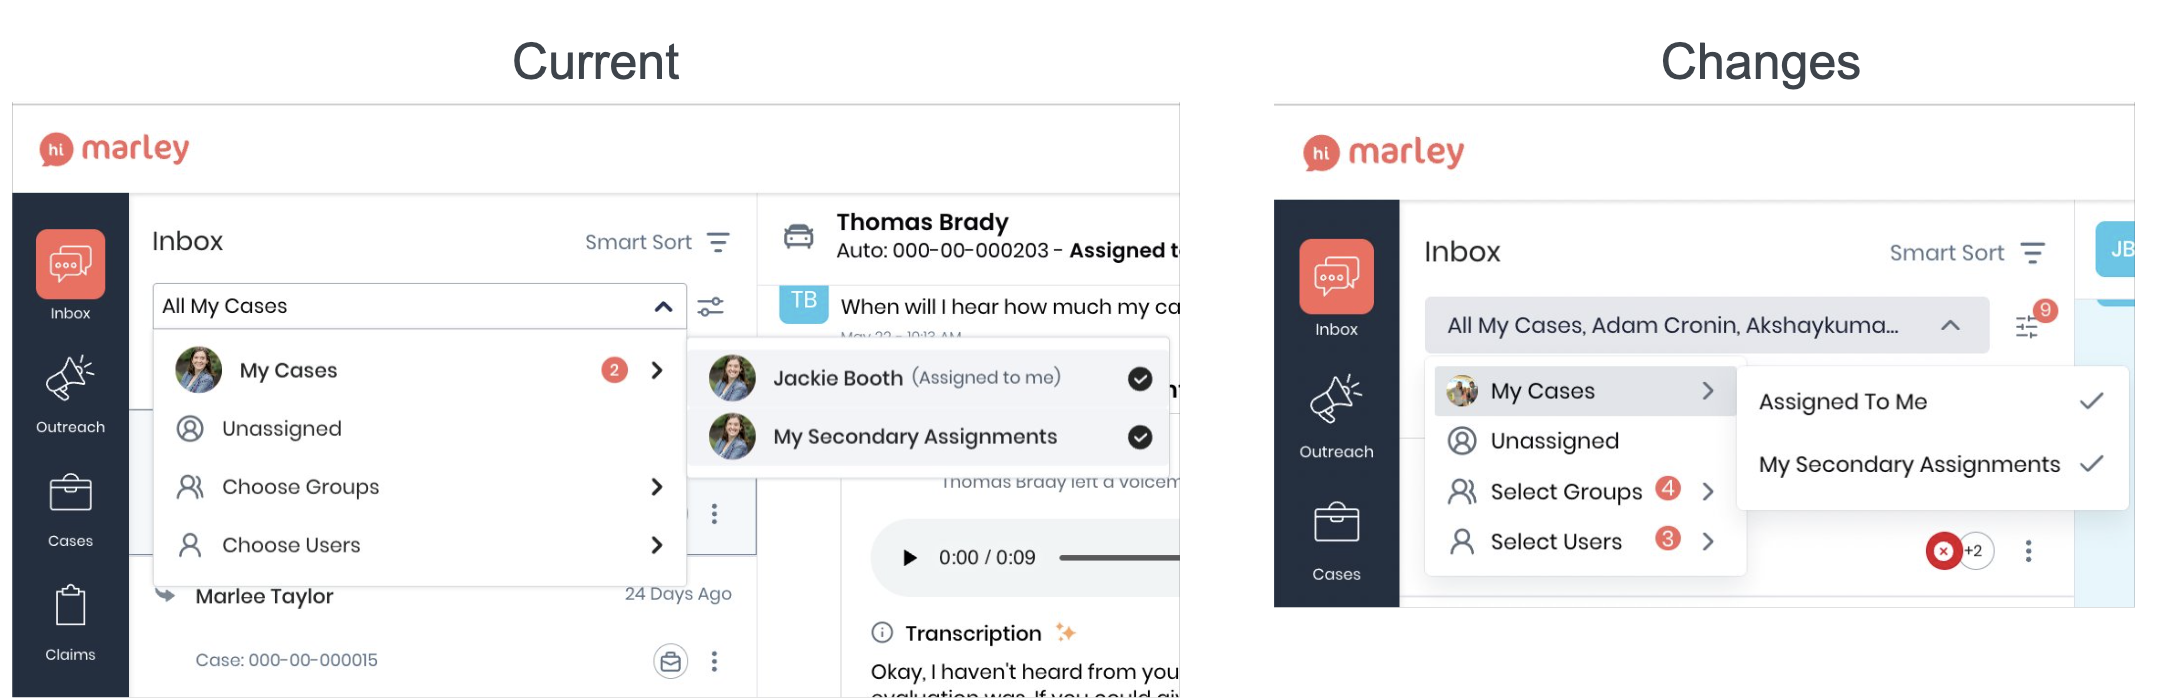Expand the Select Users submenu with badge 3
The height and width of the screenshot is (698, 2170).
pyautogui.click(x=1708, y=541)
